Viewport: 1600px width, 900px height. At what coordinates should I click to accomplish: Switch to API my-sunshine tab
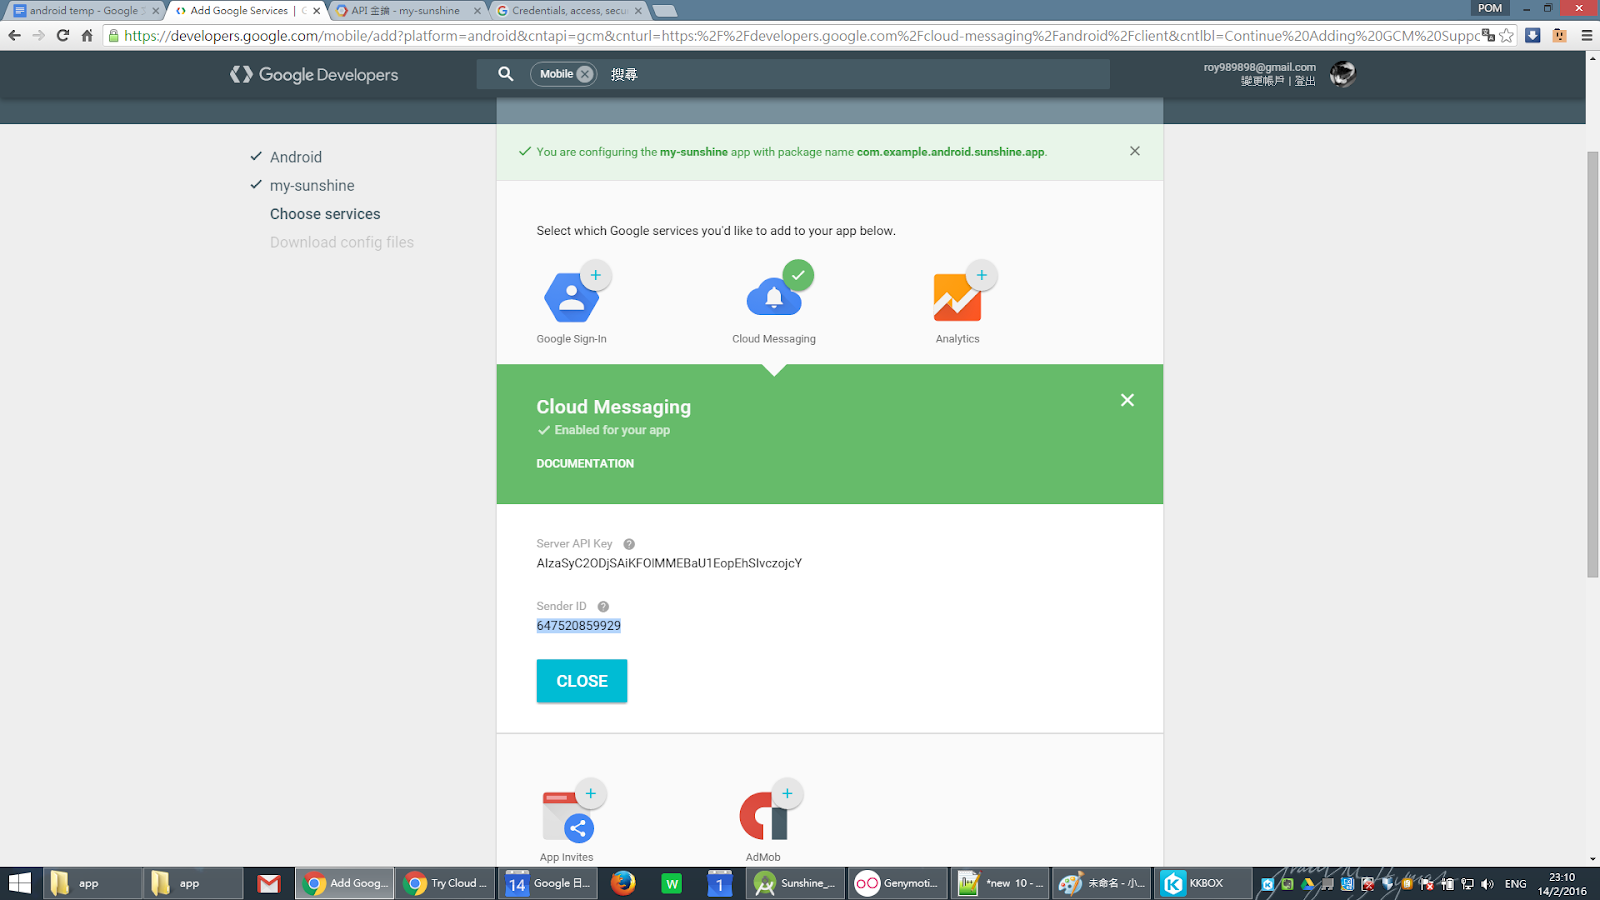405,11
